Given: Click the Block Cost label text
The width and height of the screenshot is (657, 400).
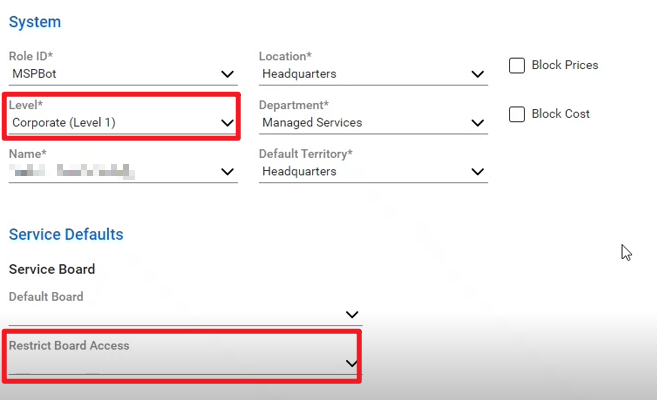Looking at the screenshot, I should 561,114.
